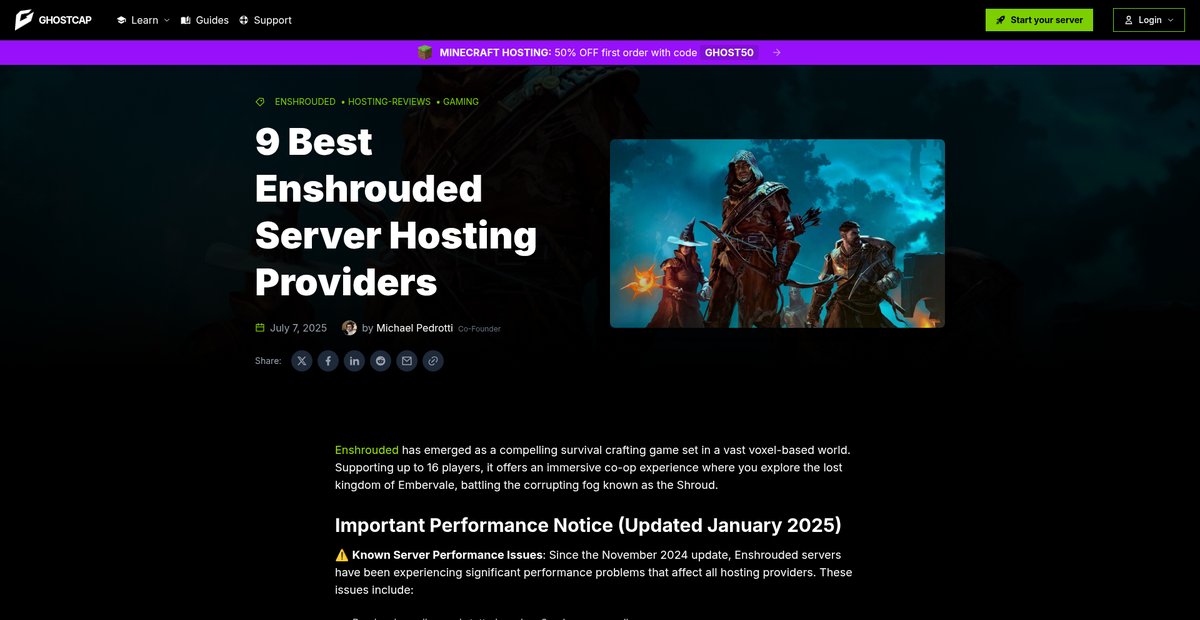Viewport: 1200px width, 620px height.
Task: Follow the green Enshrouded link in the intro
Action: pos(366,450)
